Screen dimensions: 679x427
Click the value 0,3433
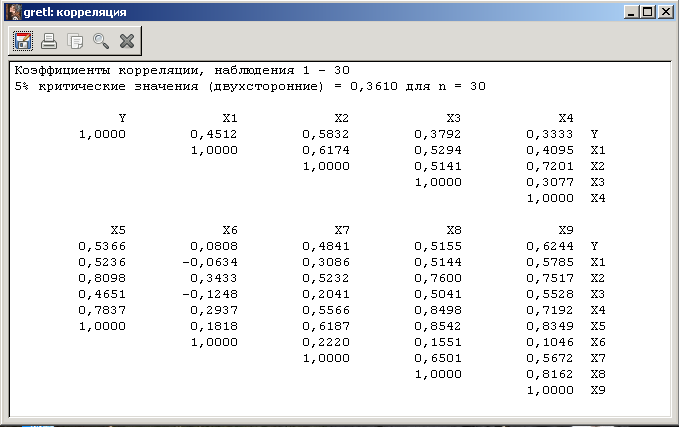click(214, 278)
